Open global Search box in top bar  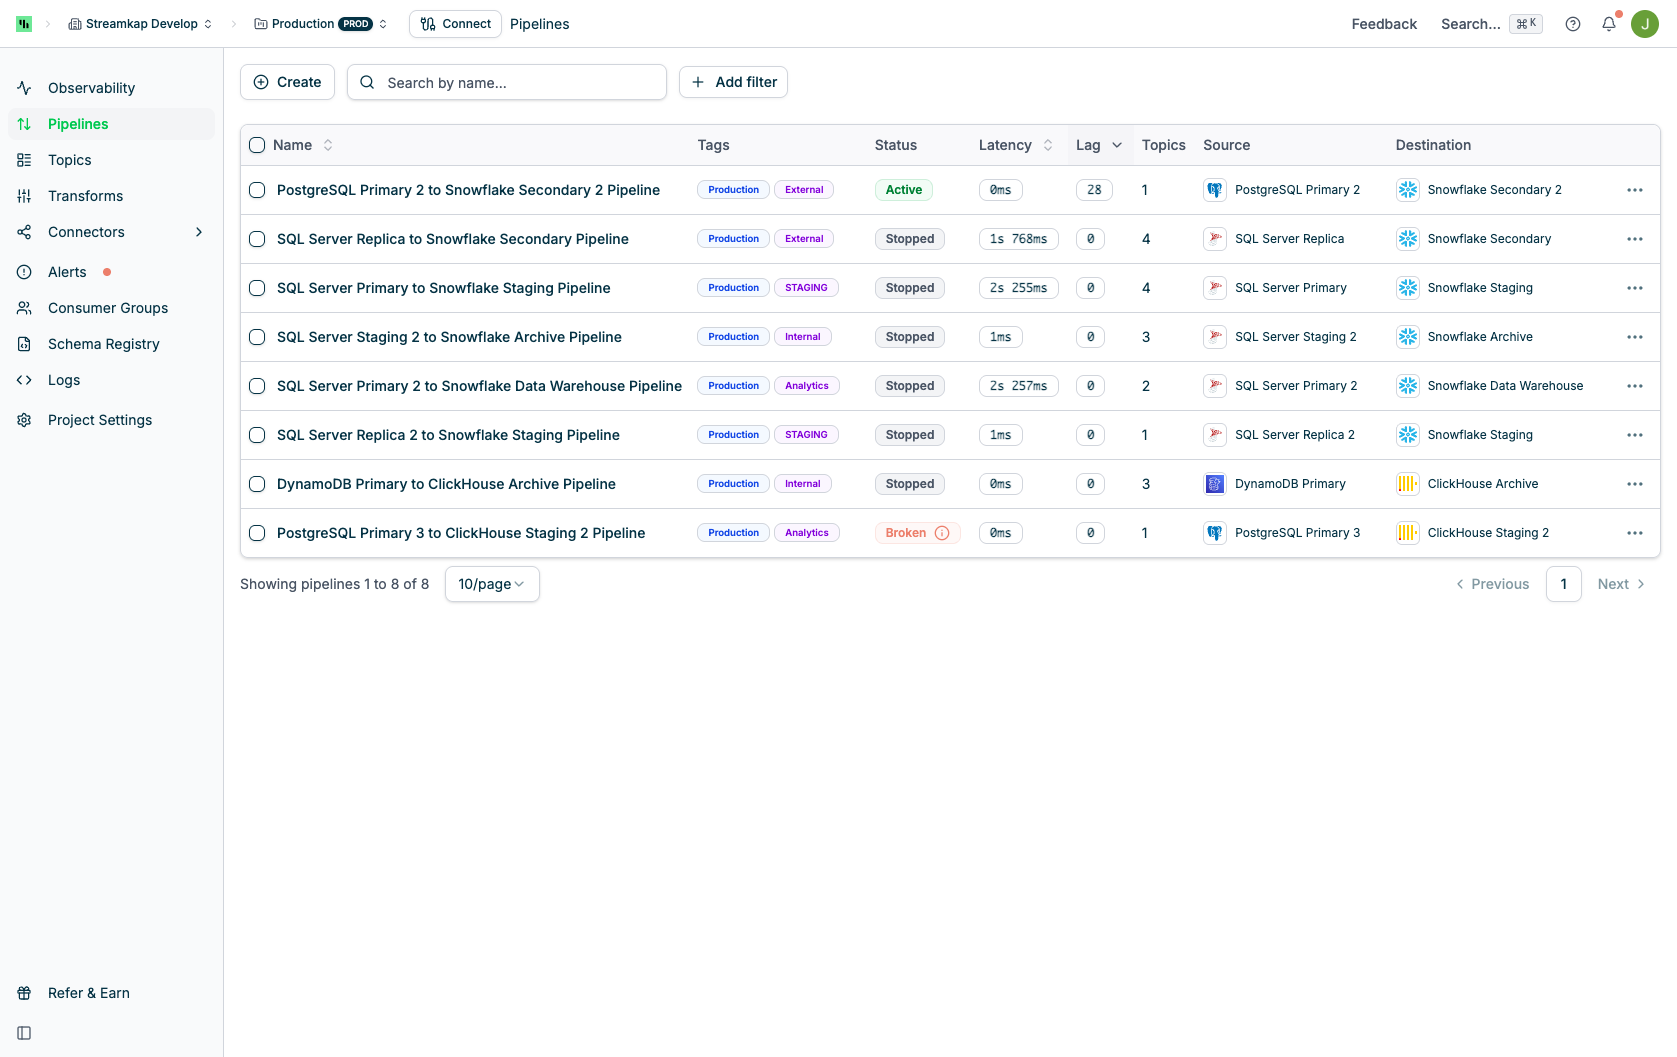point(1491,24)
